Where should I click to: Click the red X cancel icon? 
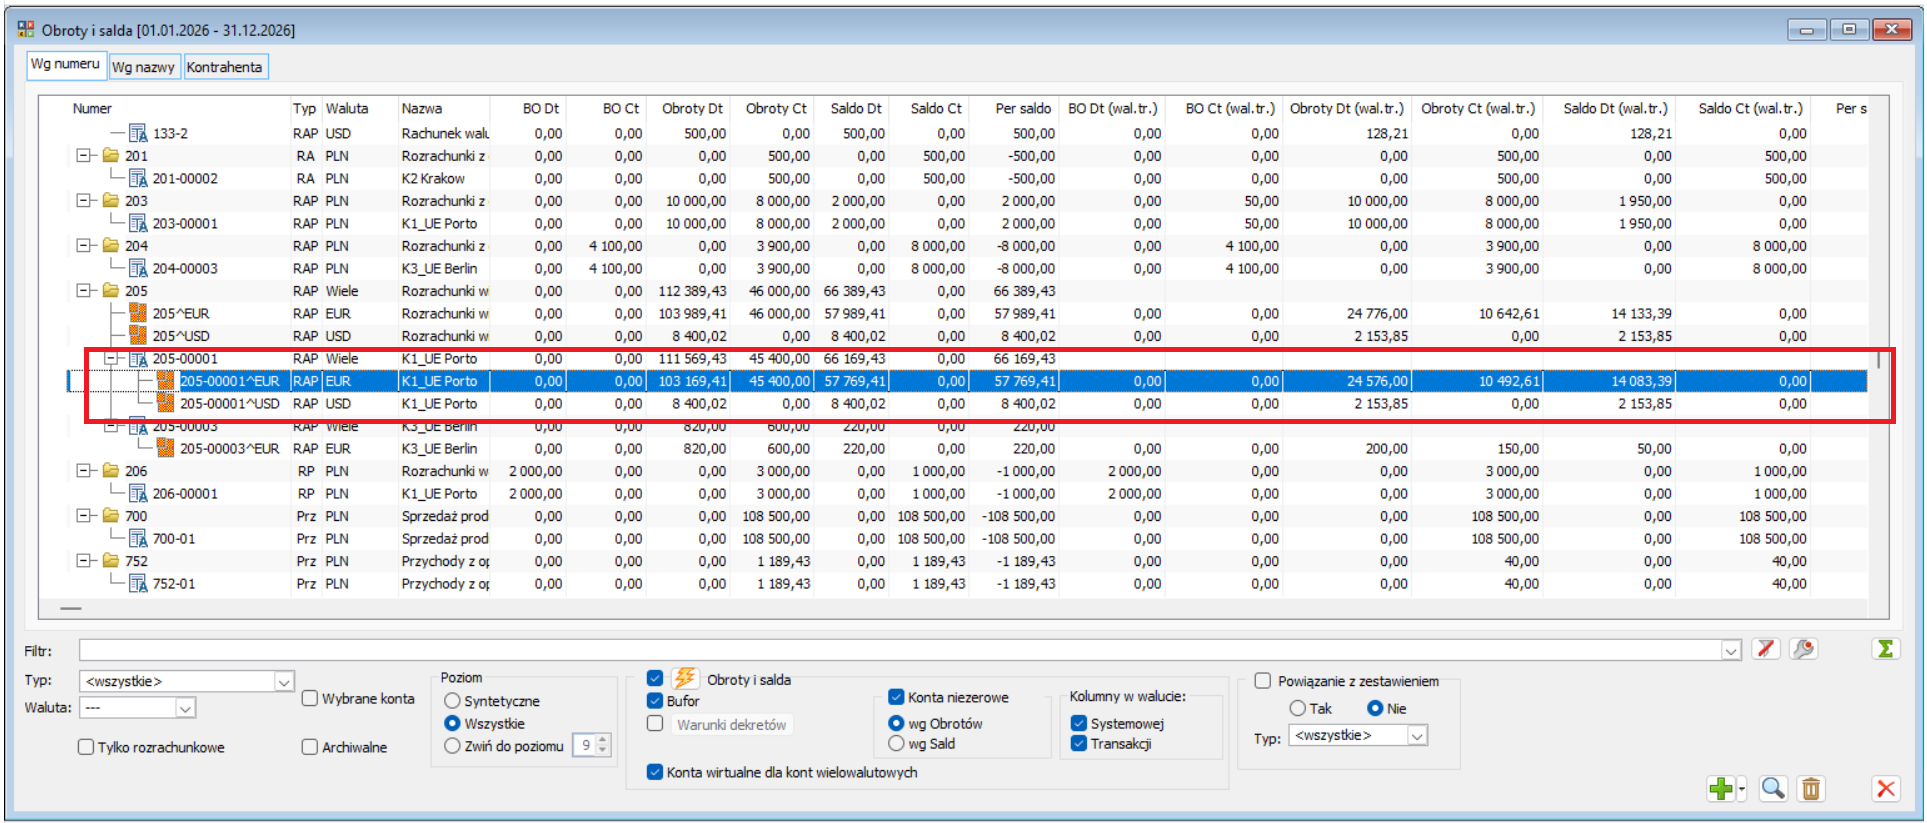tap(1885, 789)
